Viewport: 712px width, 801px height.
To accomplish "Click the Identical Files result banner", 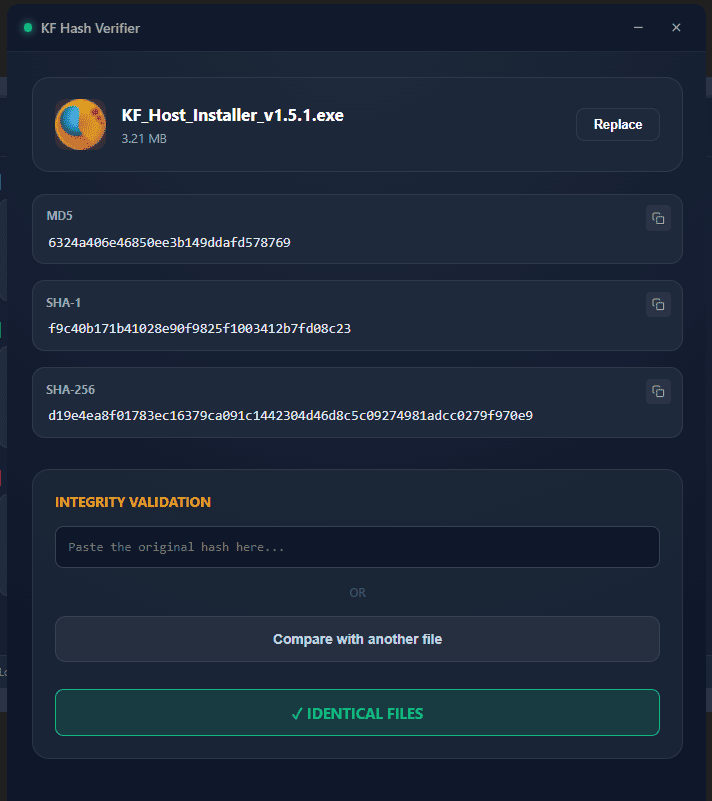I will coord(357,713).
